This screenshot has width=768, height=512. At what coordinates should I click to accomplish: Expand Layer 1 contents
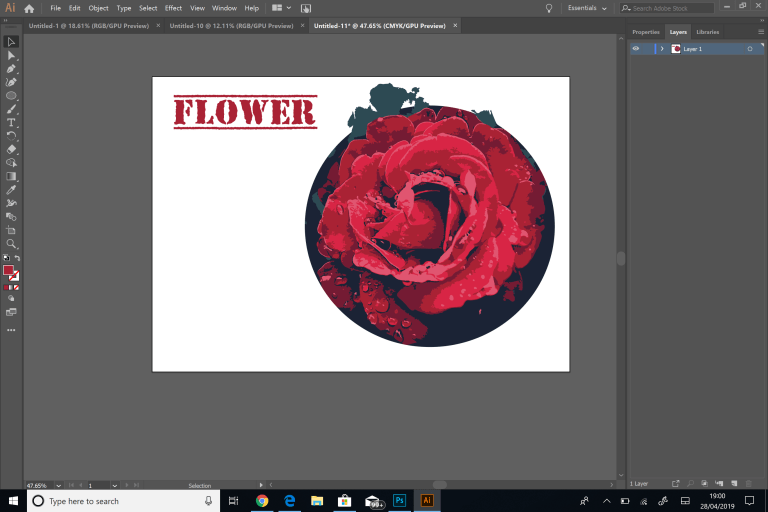[662, 49]
